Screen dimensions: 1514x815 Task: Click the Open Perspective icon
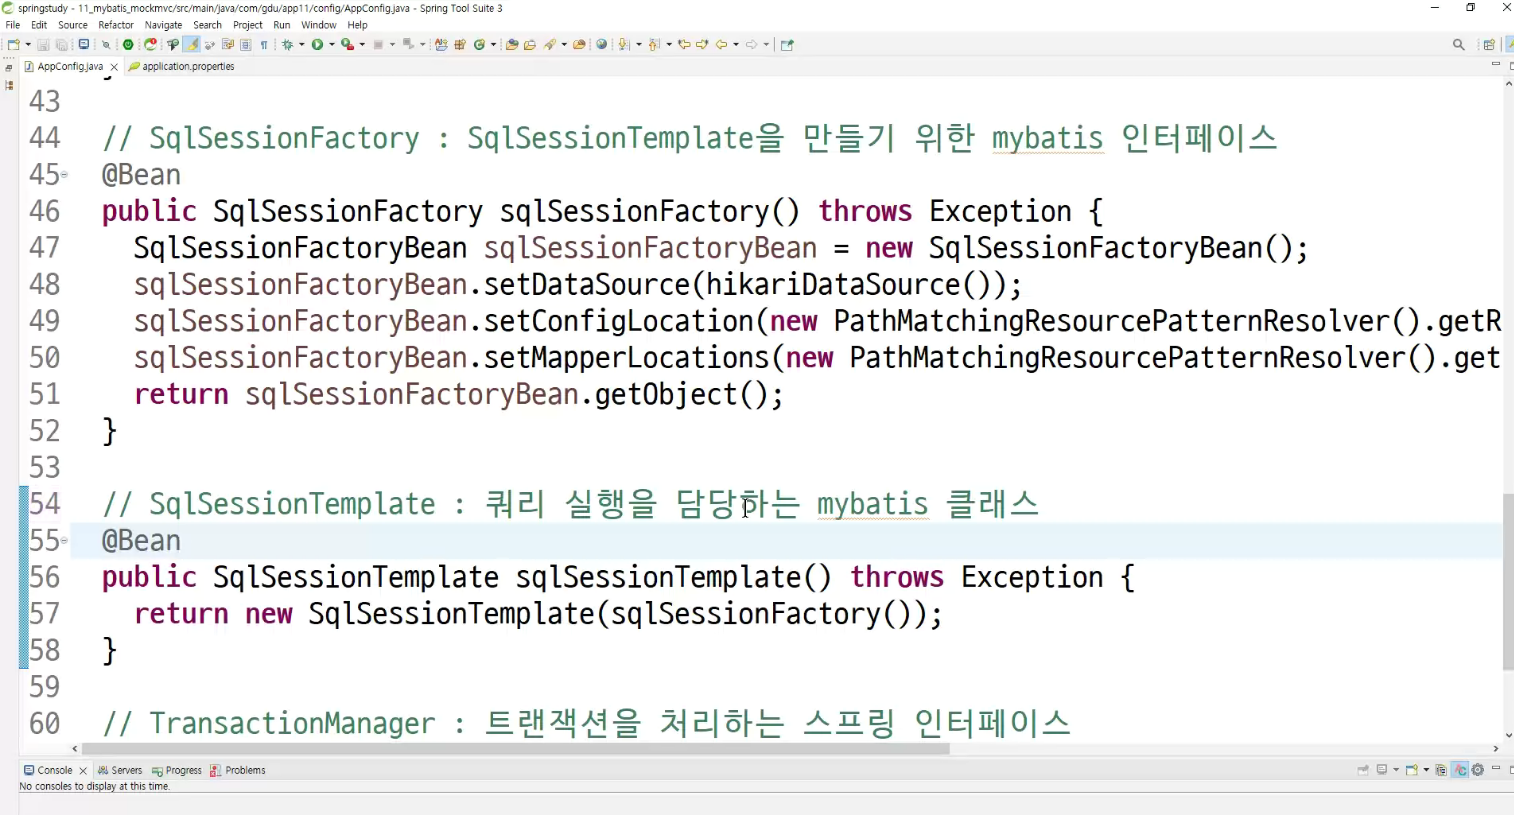1489,44
